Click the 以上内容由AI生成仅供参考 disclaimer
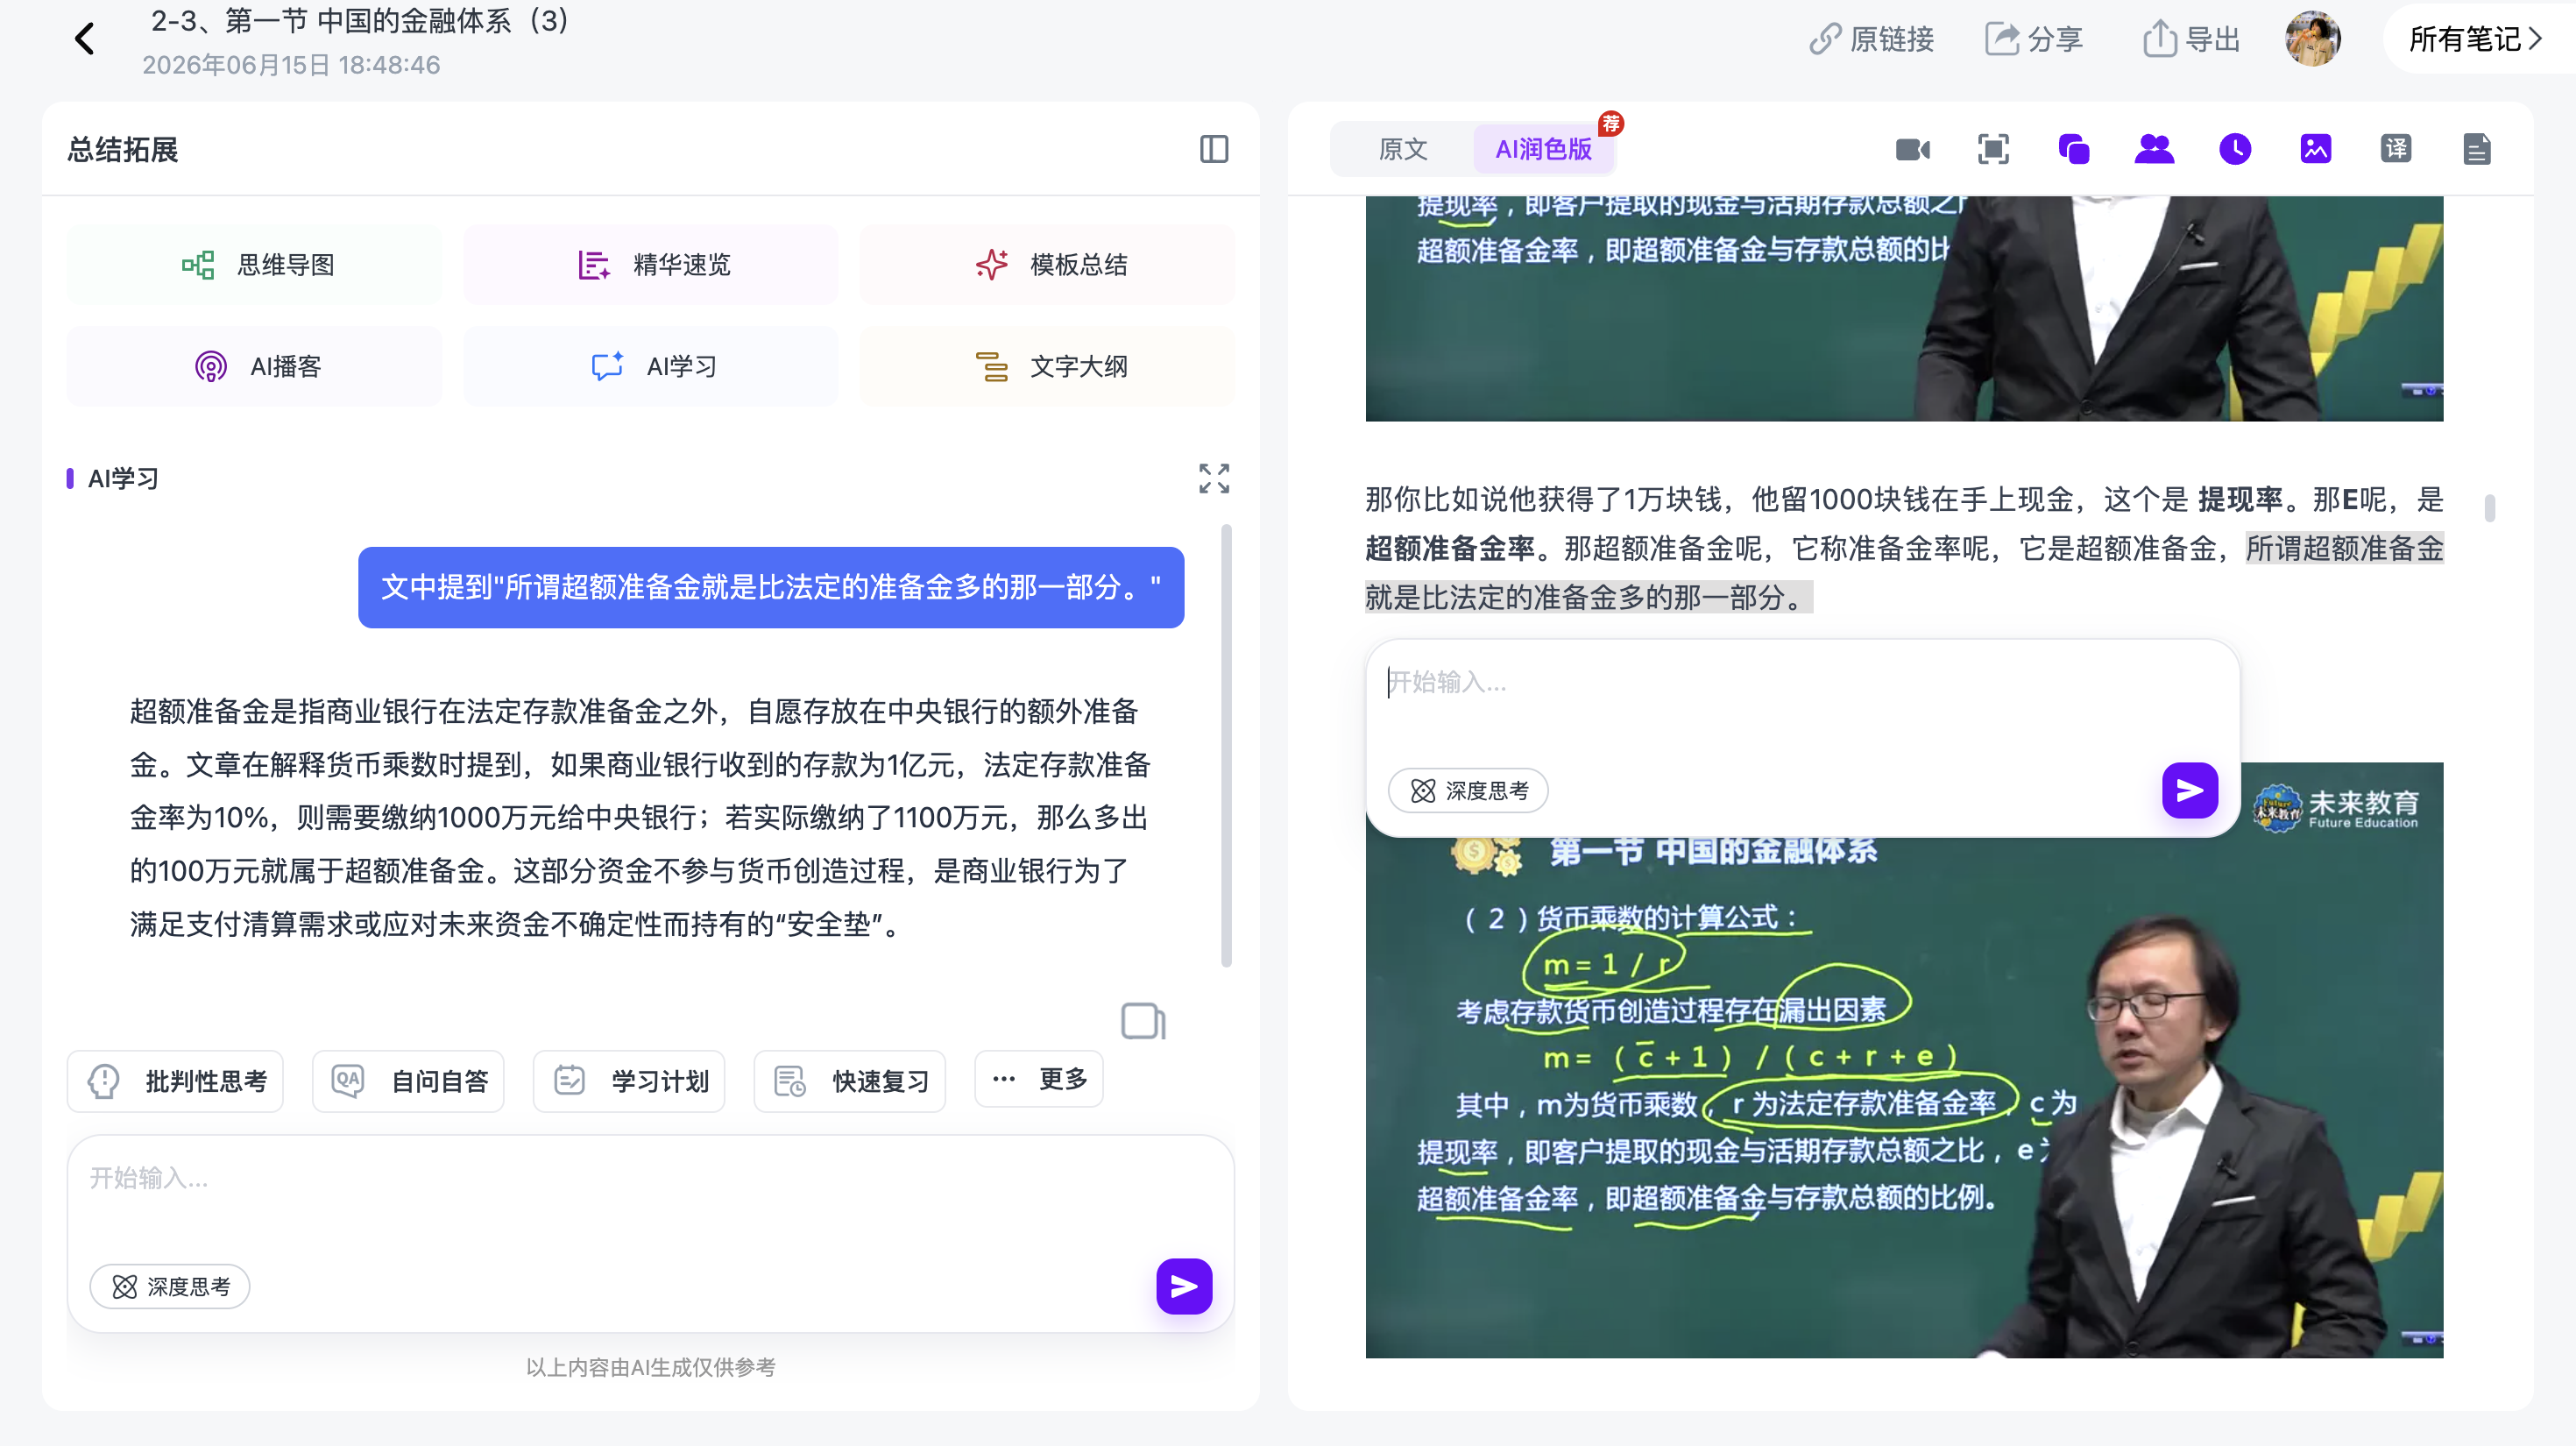 click(651, 1367)
